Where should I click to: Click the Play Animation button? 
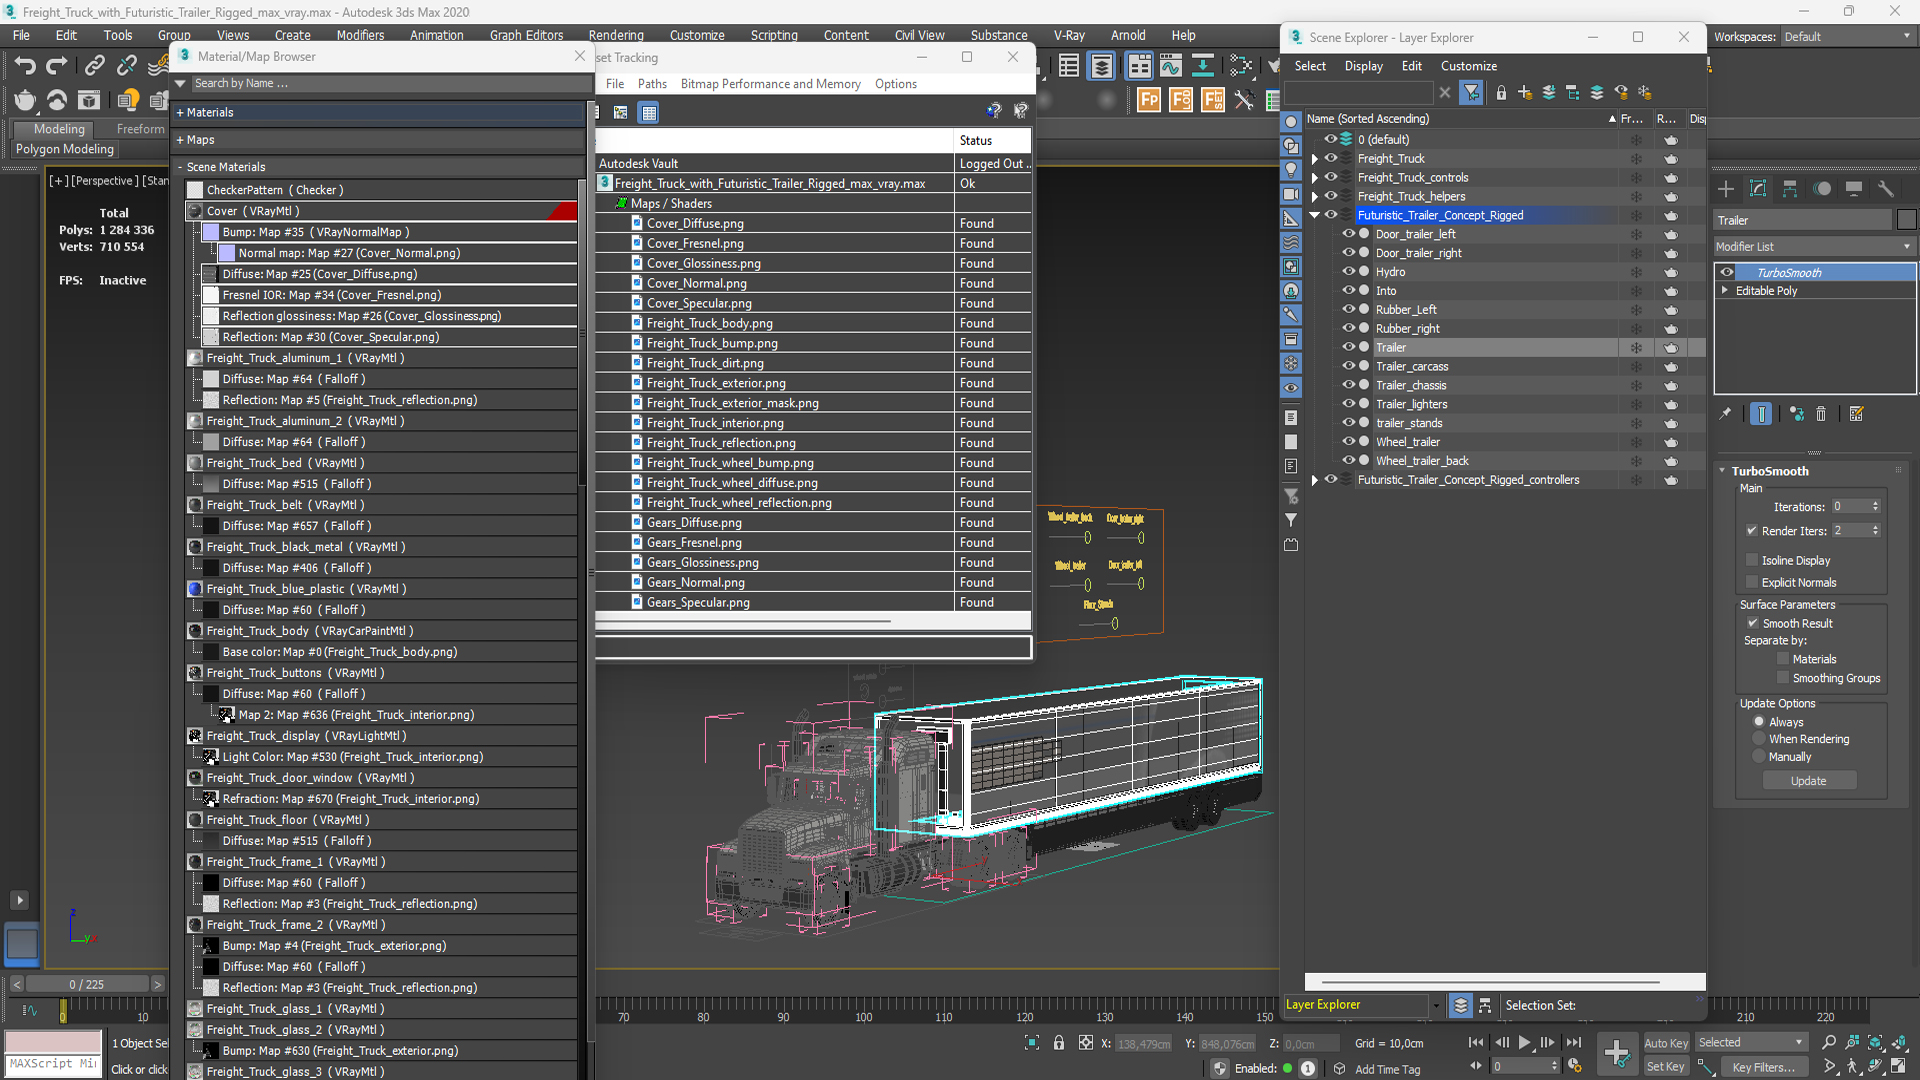[x=1524, y=1042]
